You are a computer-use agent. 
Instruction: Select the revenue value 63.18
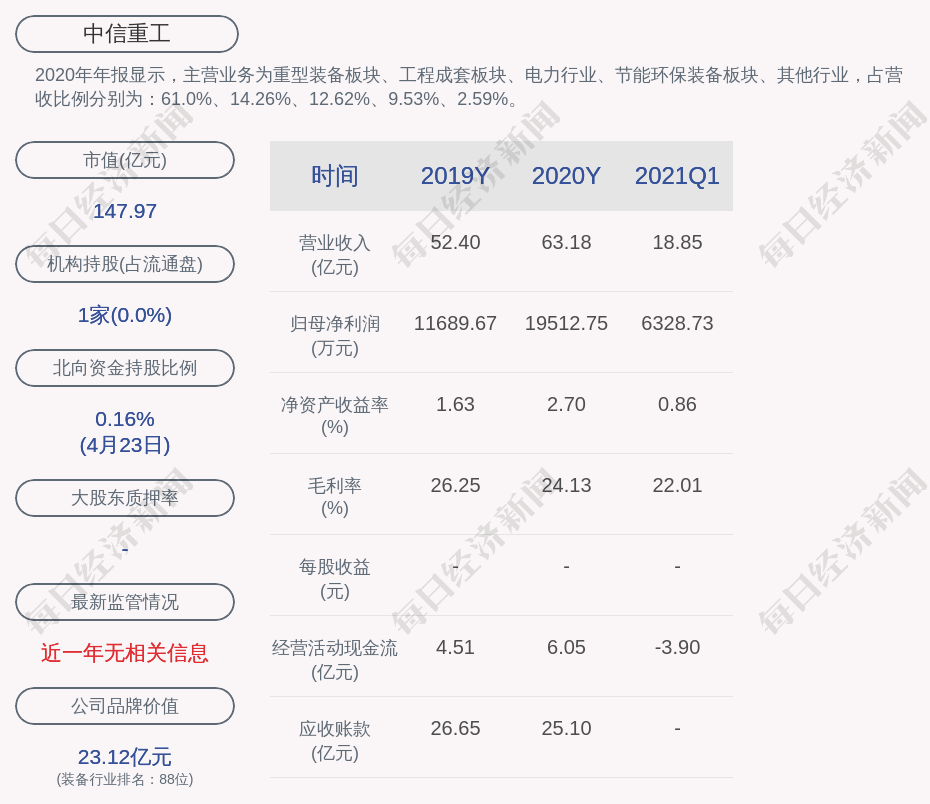coord(566,243)
